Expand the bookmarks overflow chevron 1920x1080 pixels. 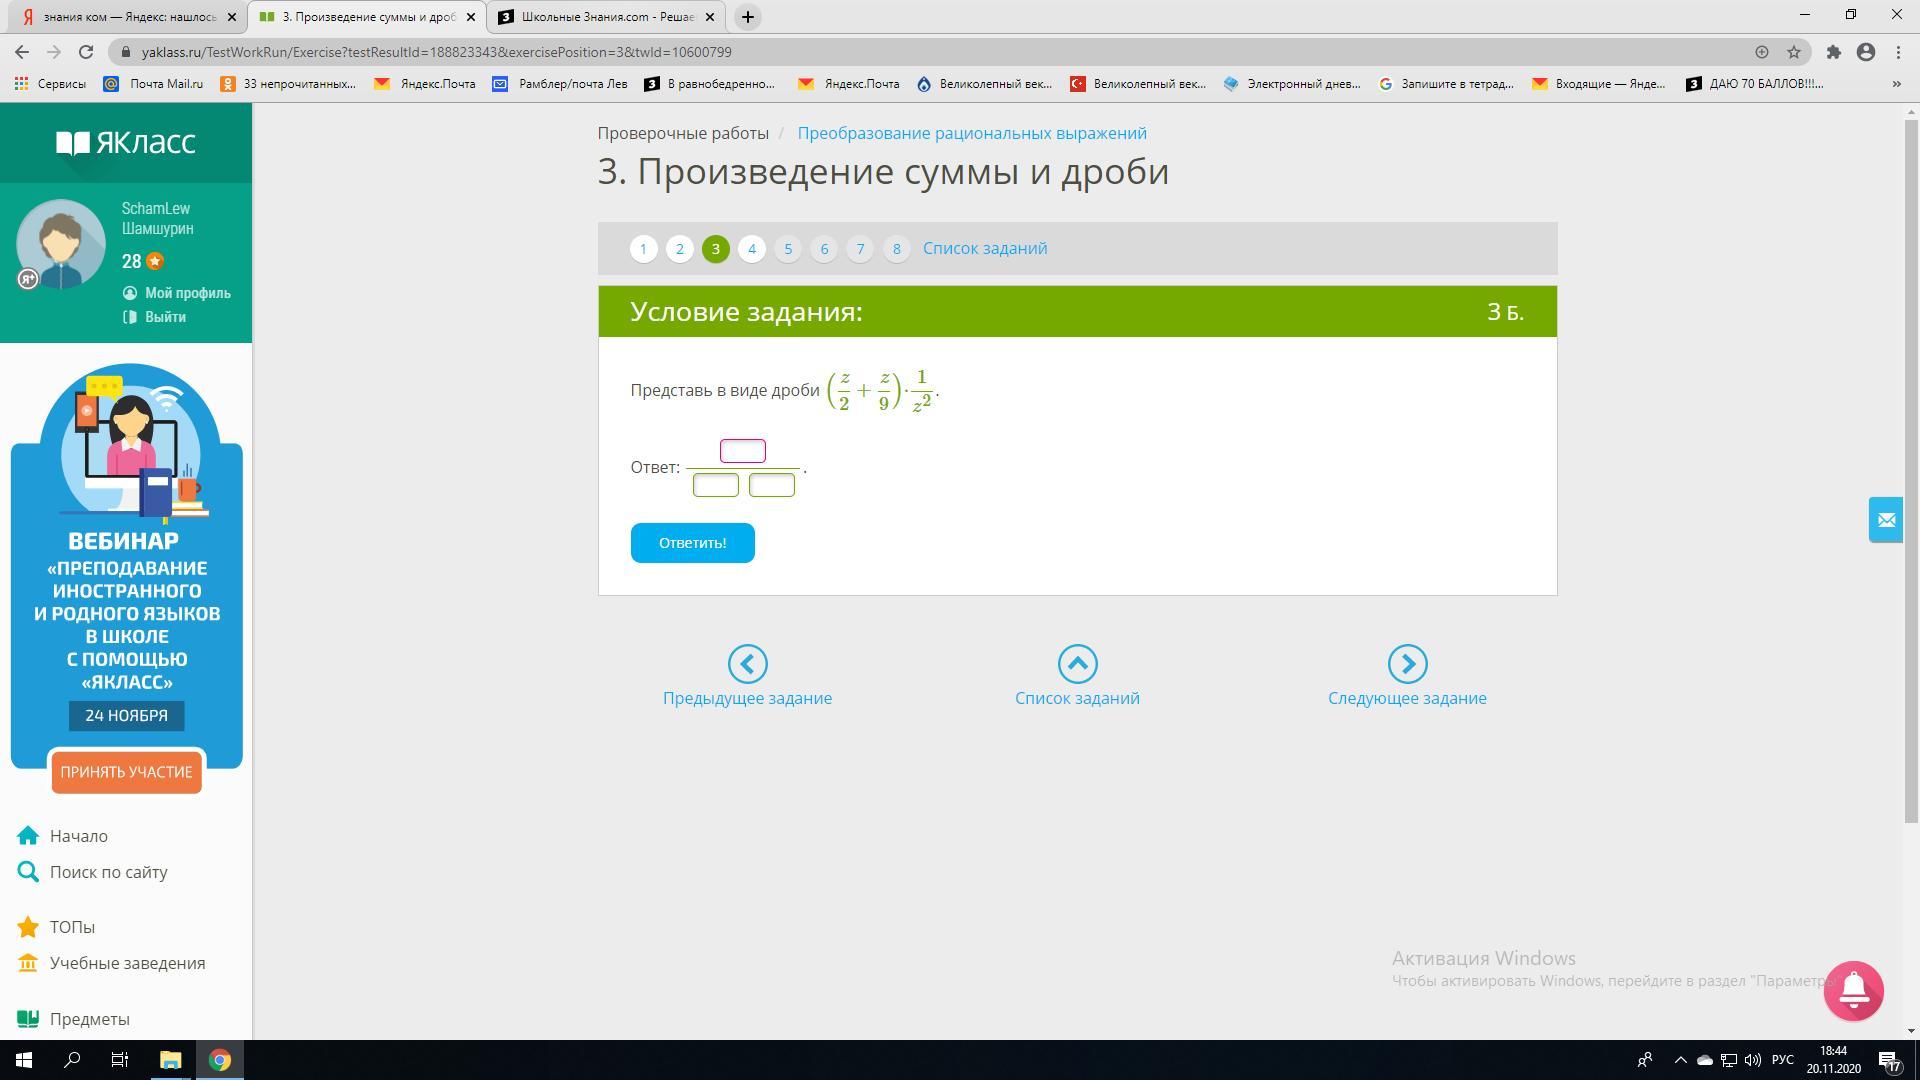pyautogui.click(x=1896, y=84)
